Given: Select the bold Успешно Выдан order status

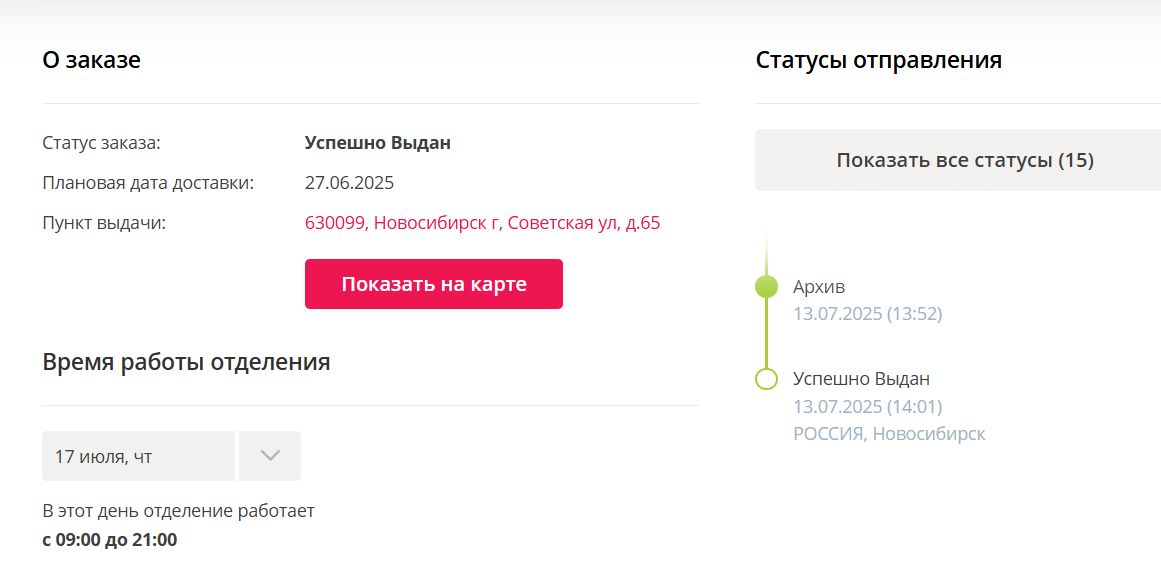Looking at the screenshot, I should 378,143.
